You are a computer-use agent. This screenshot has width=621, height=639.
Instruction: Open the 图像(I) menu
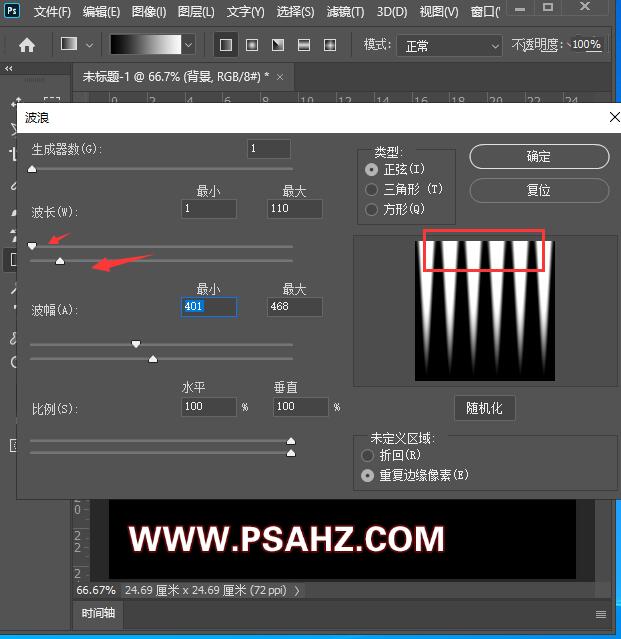point(149,11)
